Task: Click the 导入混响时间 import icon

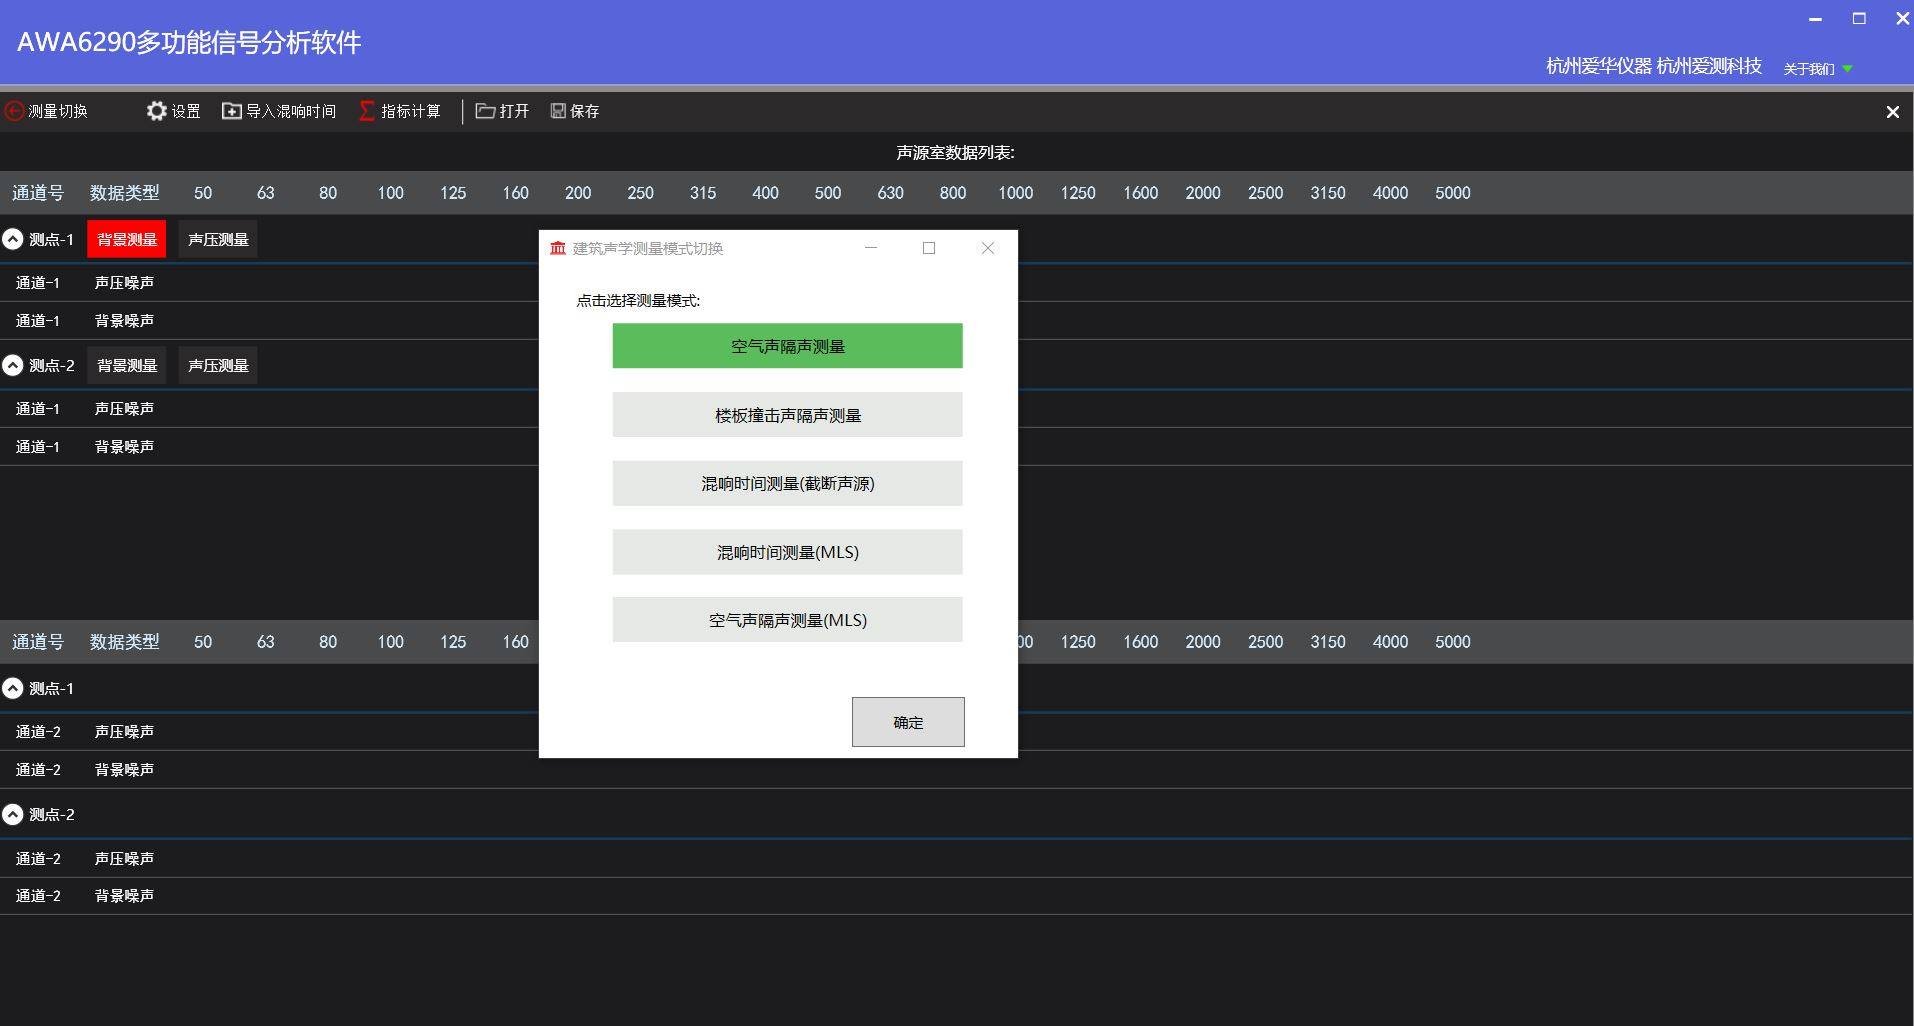Action: pyautogui.click(x=231, y=111)
